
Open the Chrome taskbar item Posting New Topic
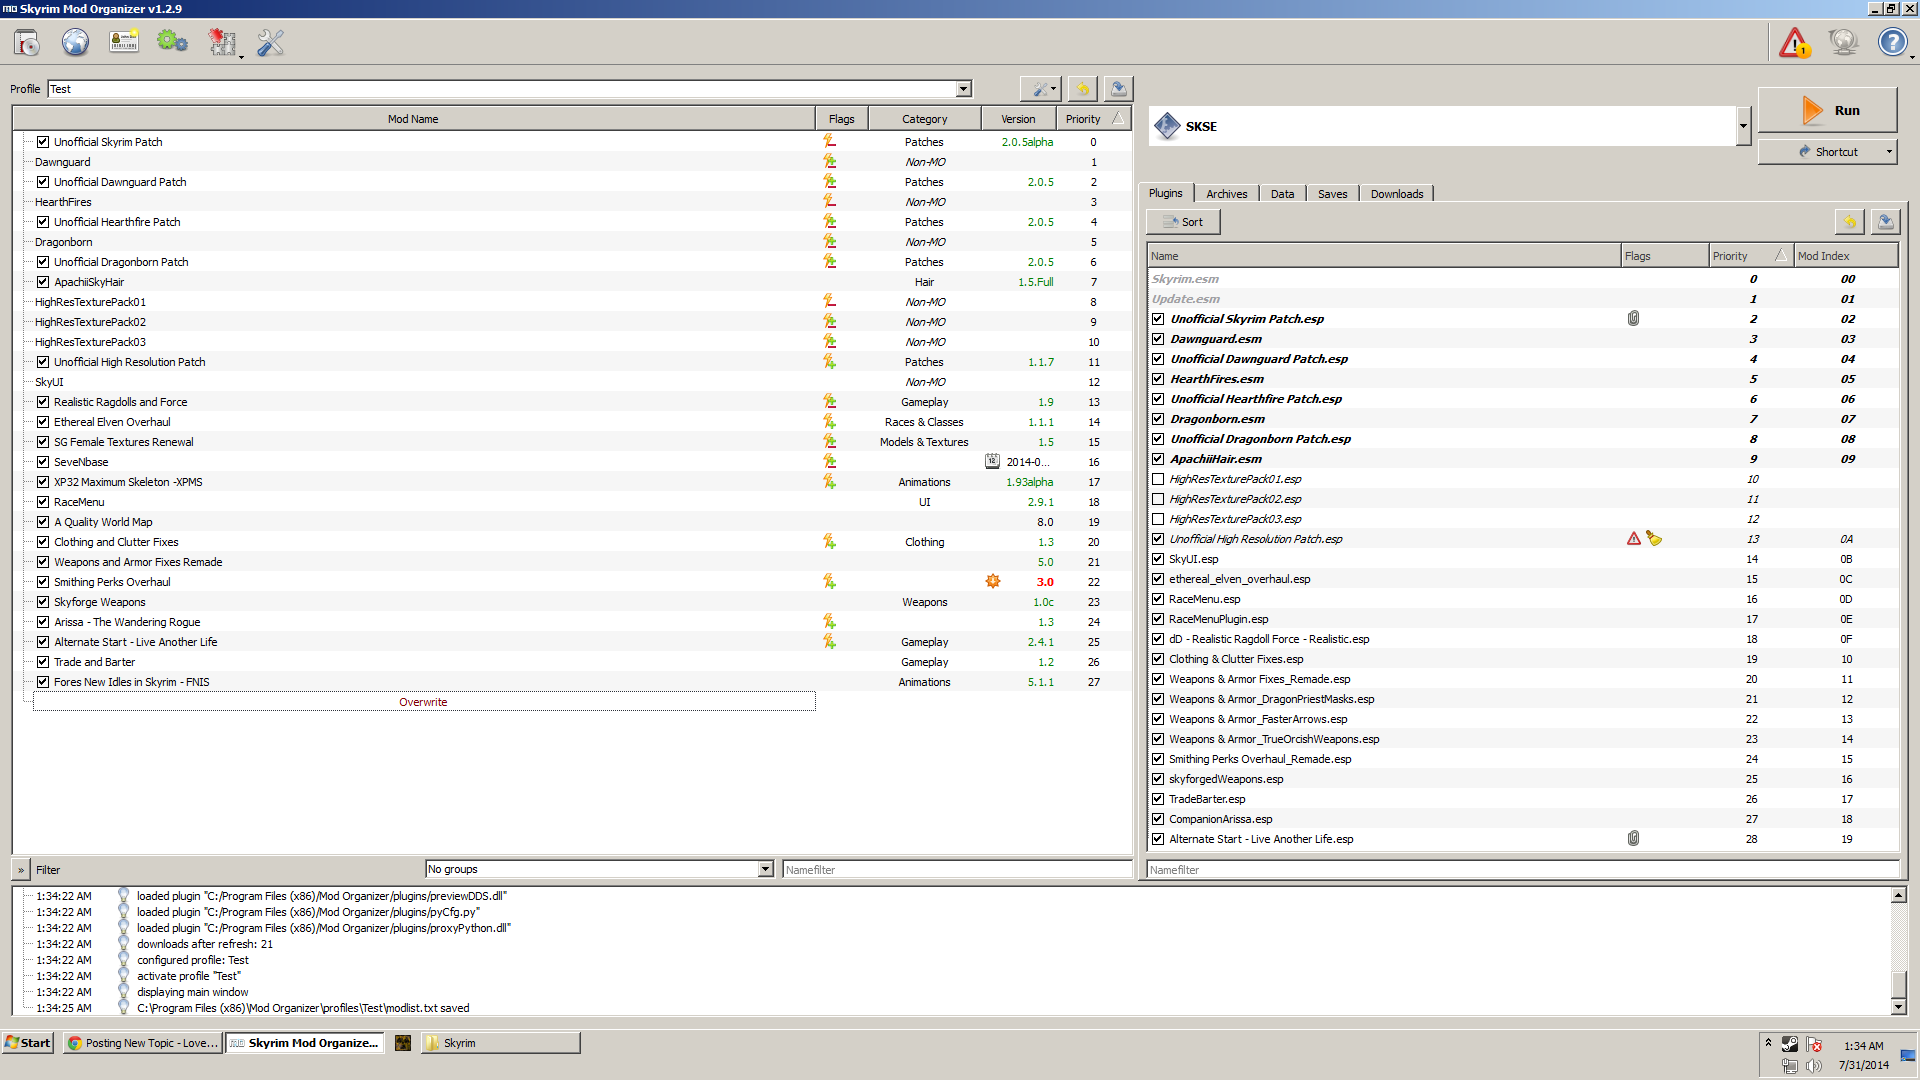point(142,1043)
